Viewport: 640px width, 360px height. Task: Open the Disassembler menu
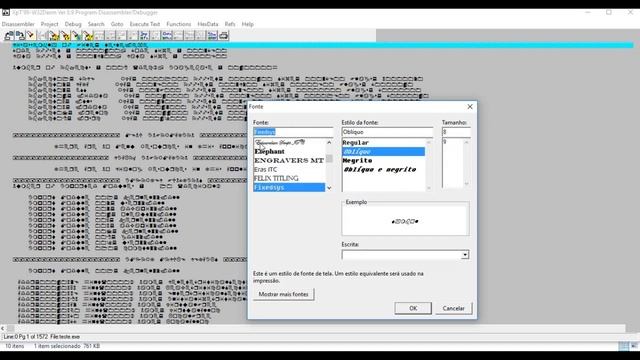tap(18, 24)
